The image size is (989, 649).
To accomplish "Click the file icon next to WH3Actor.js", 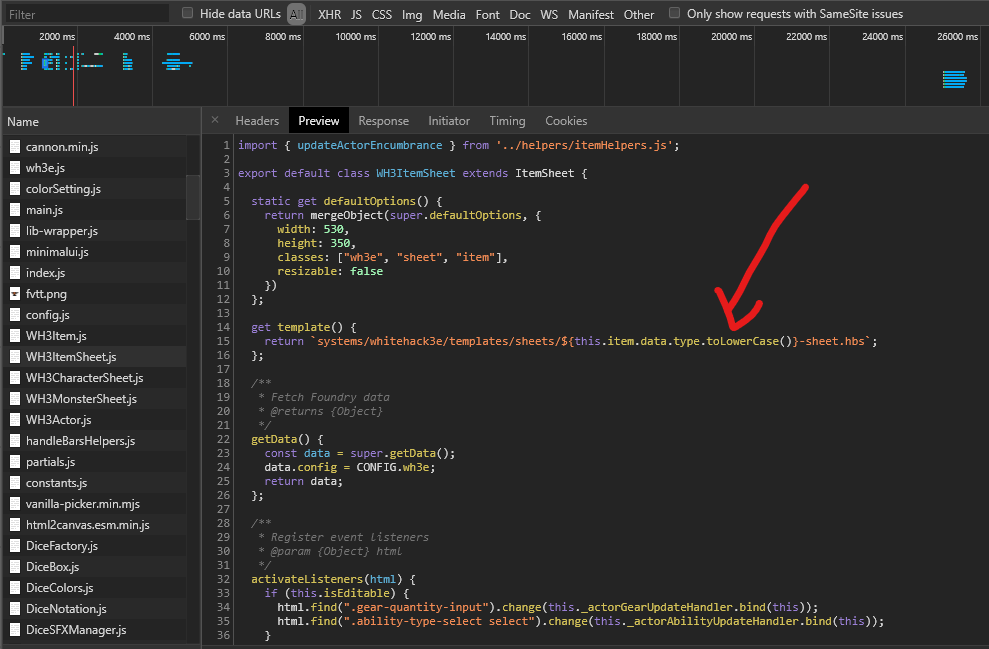I will point(15,420).
